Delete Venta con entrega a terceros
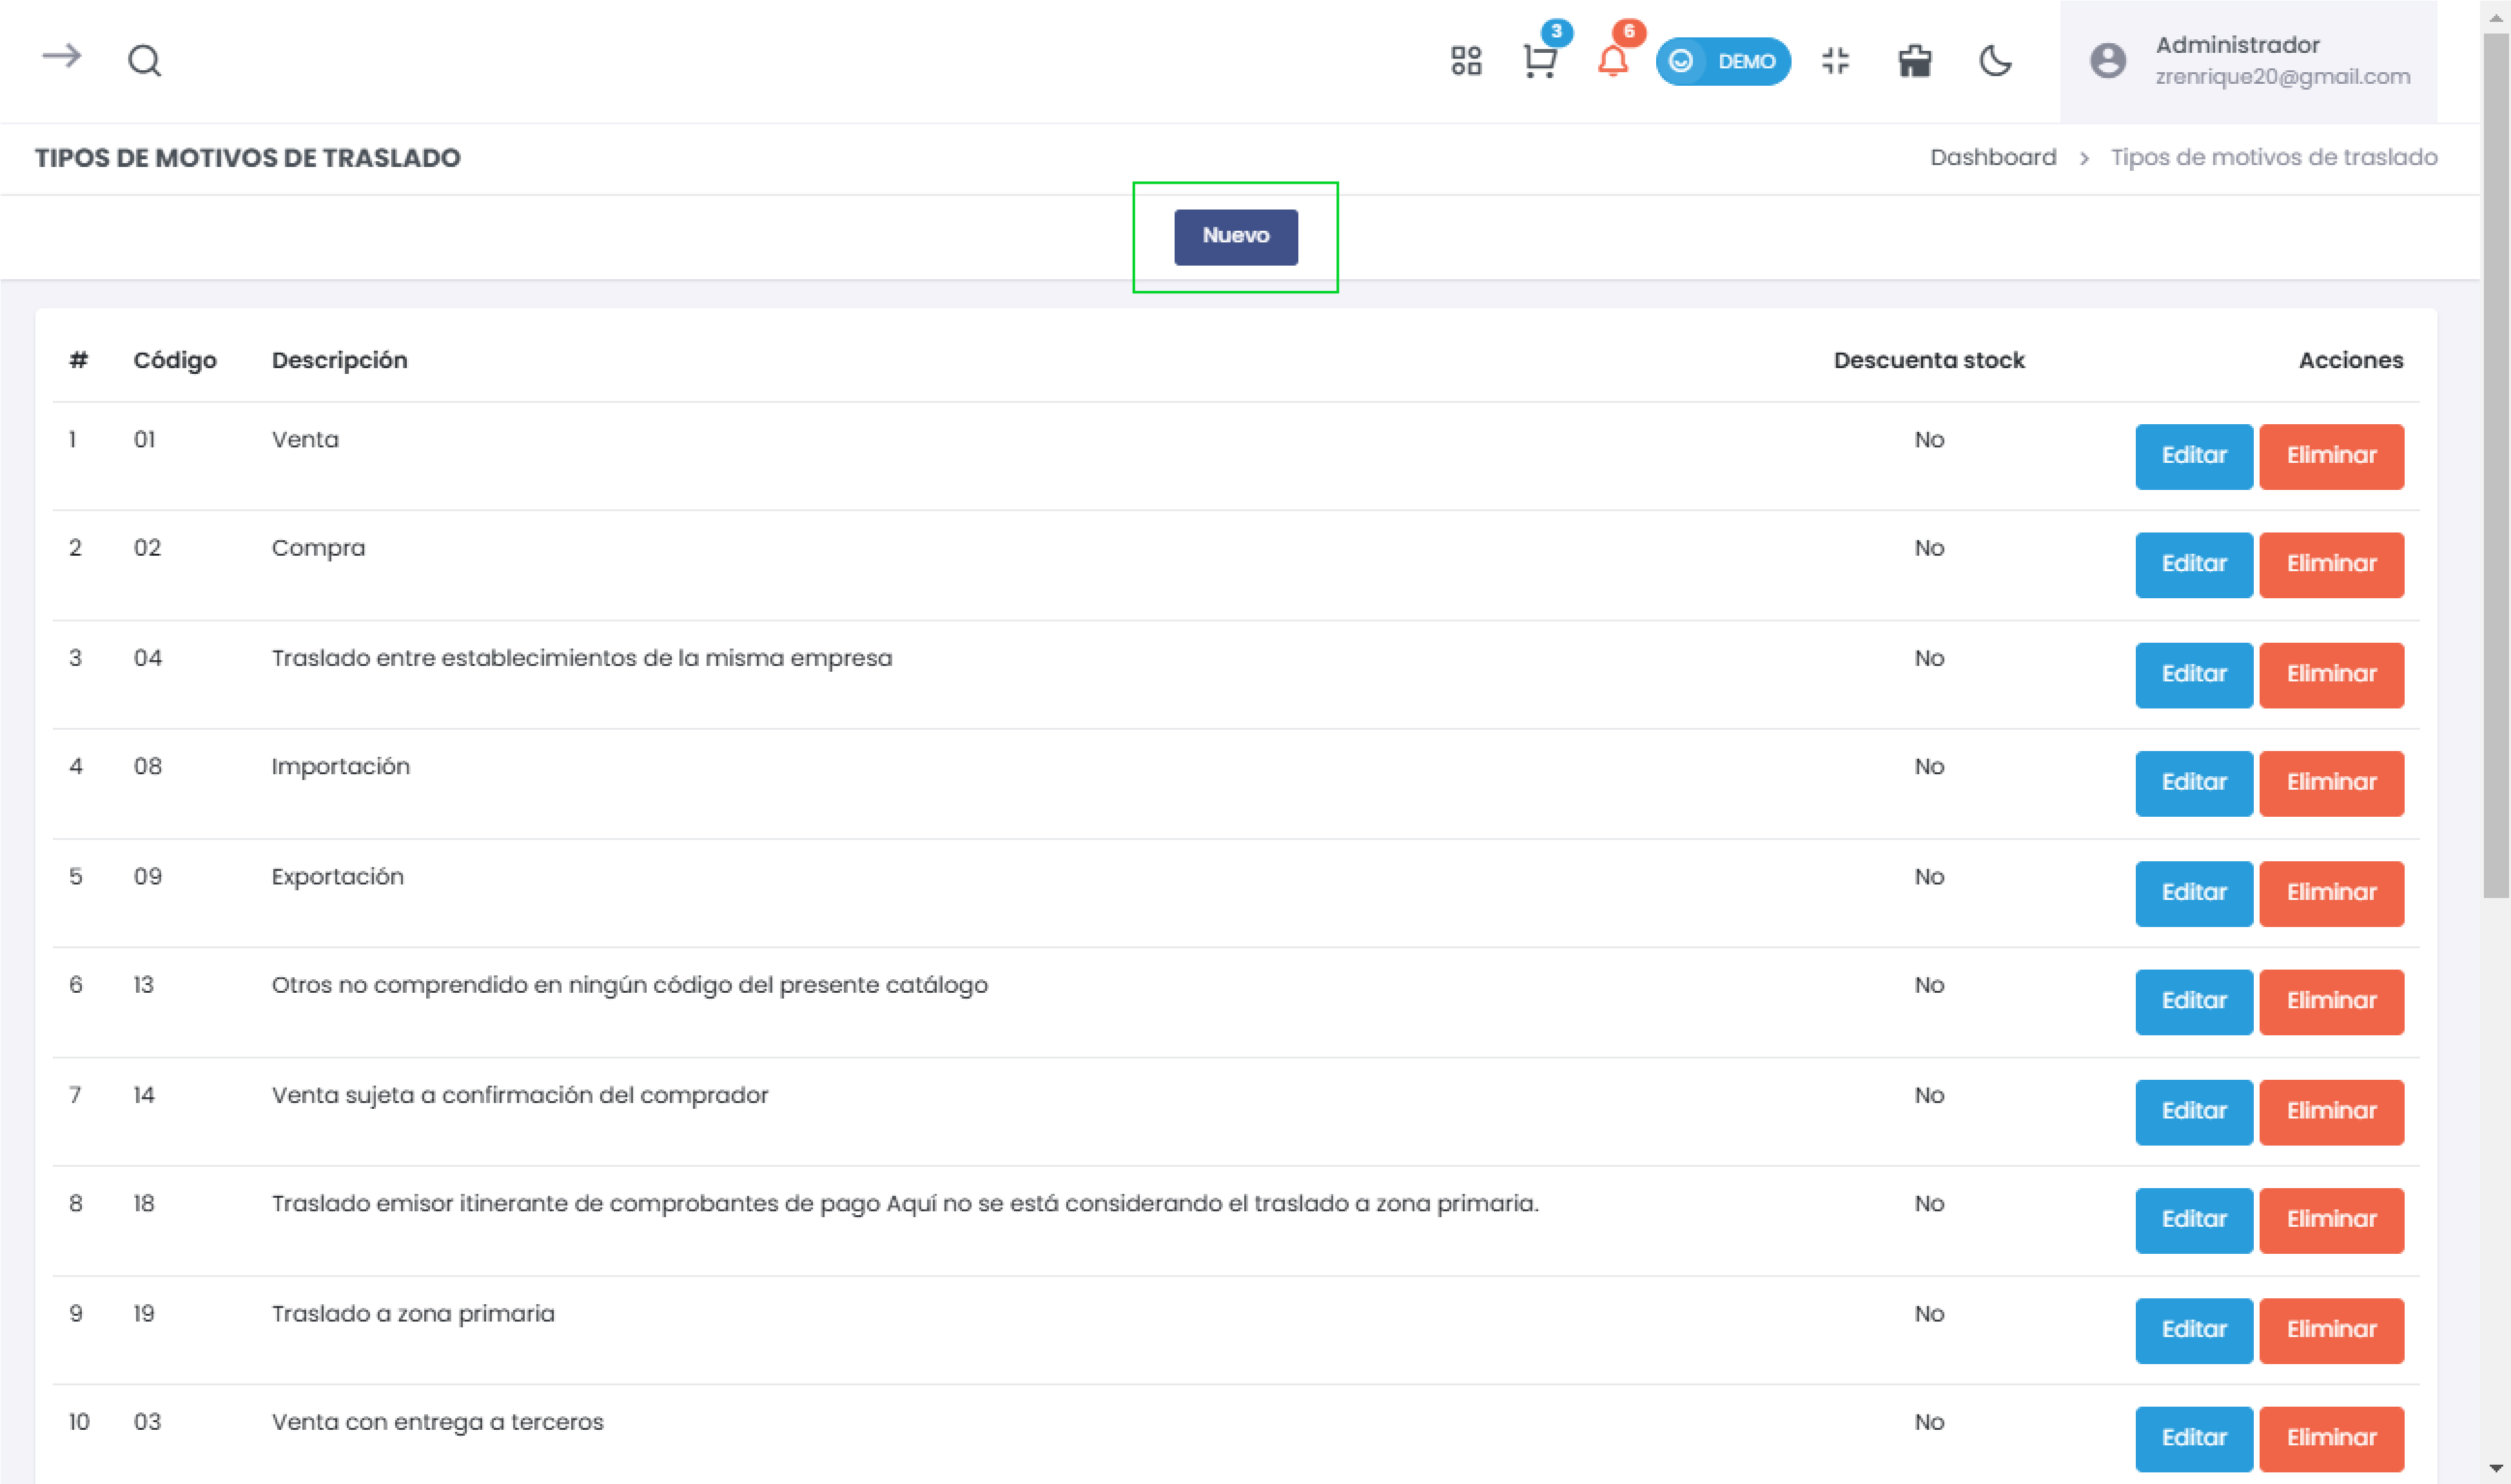Viewport: 2511px width, 1484px height. tap(2330, 1438)
